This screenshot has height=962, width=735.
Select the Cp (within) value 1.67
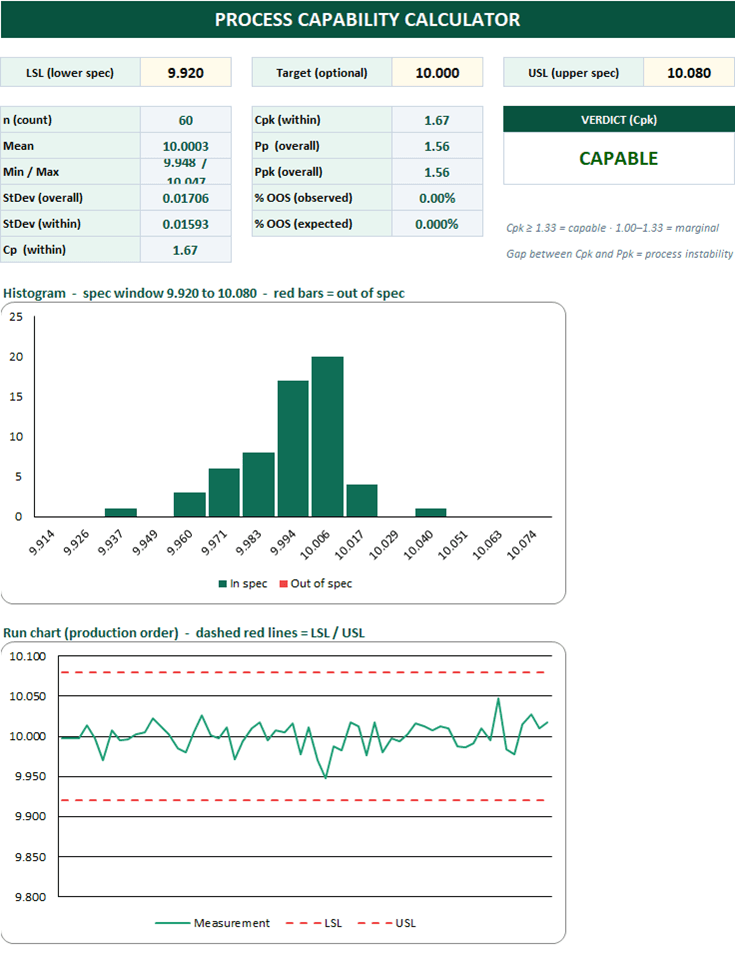pos(185,250)
